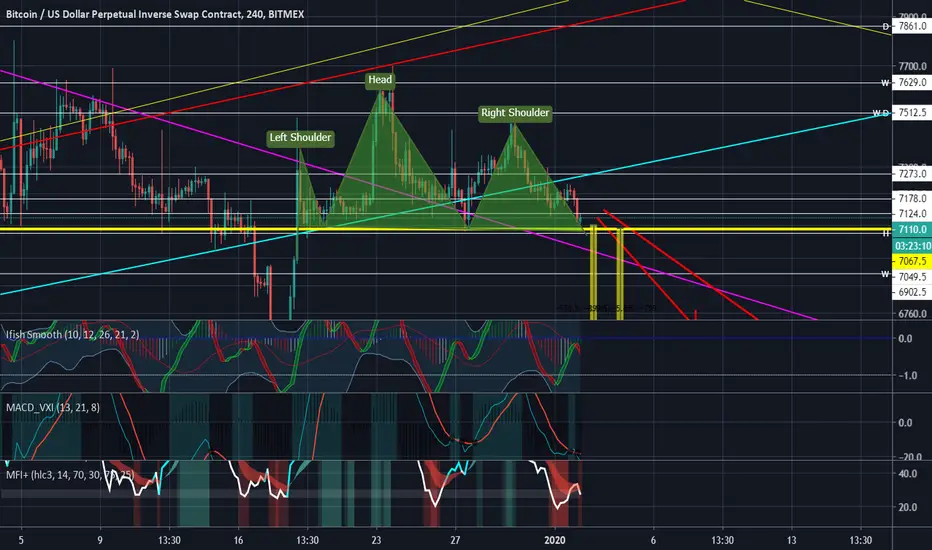Screen dimensions: 932x550
Task: Click the 9 date on time axis
Action: click(100, 540)
